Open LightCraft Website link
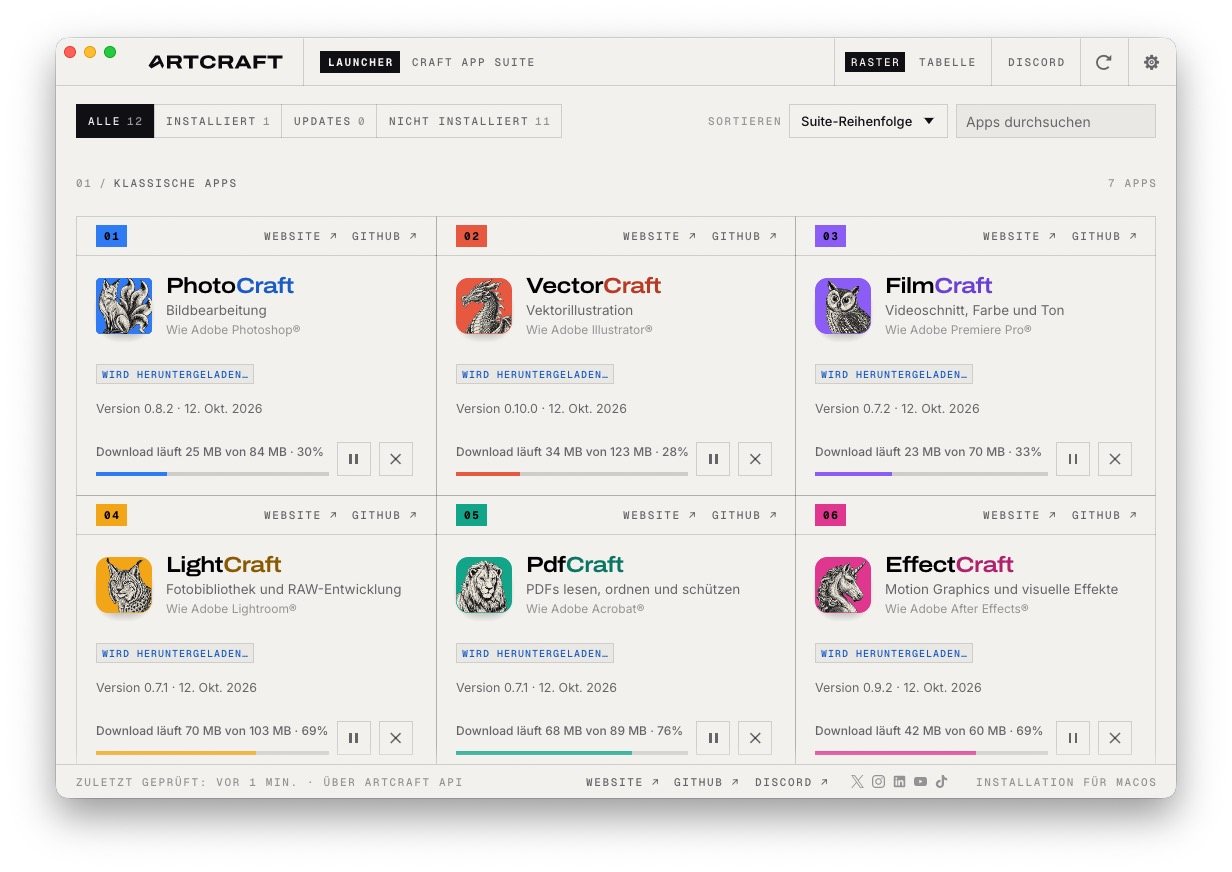Viewport: 1232px width, 872px height. 300,515
